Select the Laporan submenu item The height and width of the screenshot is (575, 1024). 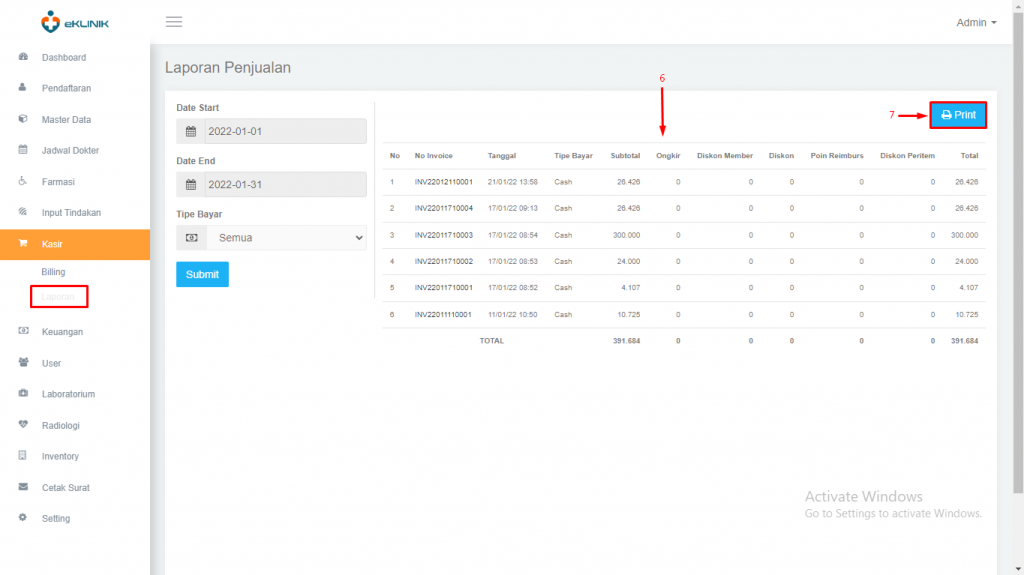coord(58,297)
